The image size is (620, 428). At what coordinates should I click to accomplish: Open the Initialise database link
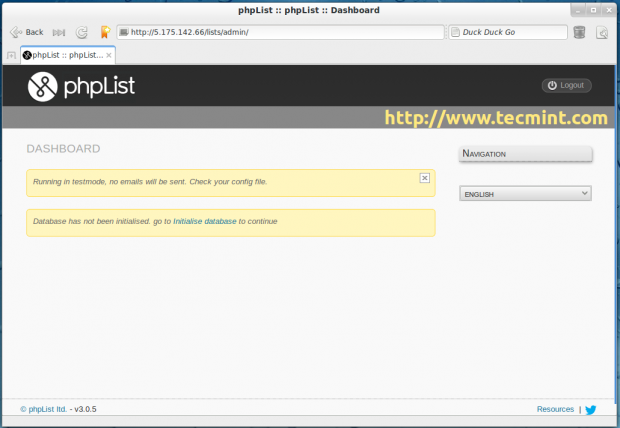(x=204, y=221)
